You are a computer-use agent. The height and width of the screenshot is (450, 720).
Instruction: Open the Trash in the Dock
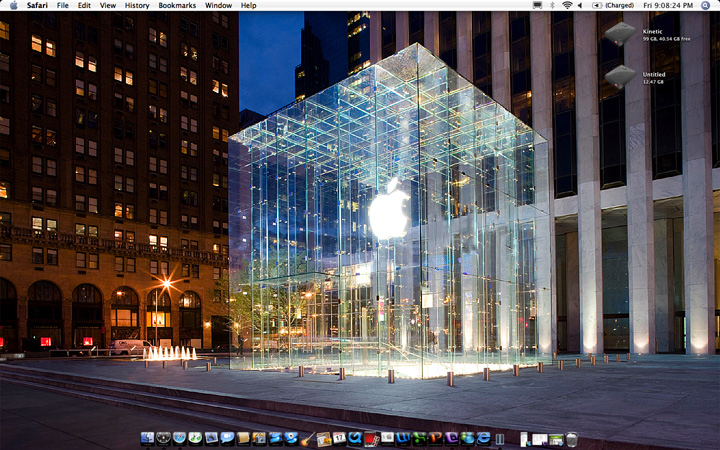pyautogui.click(x=572, y=439)
